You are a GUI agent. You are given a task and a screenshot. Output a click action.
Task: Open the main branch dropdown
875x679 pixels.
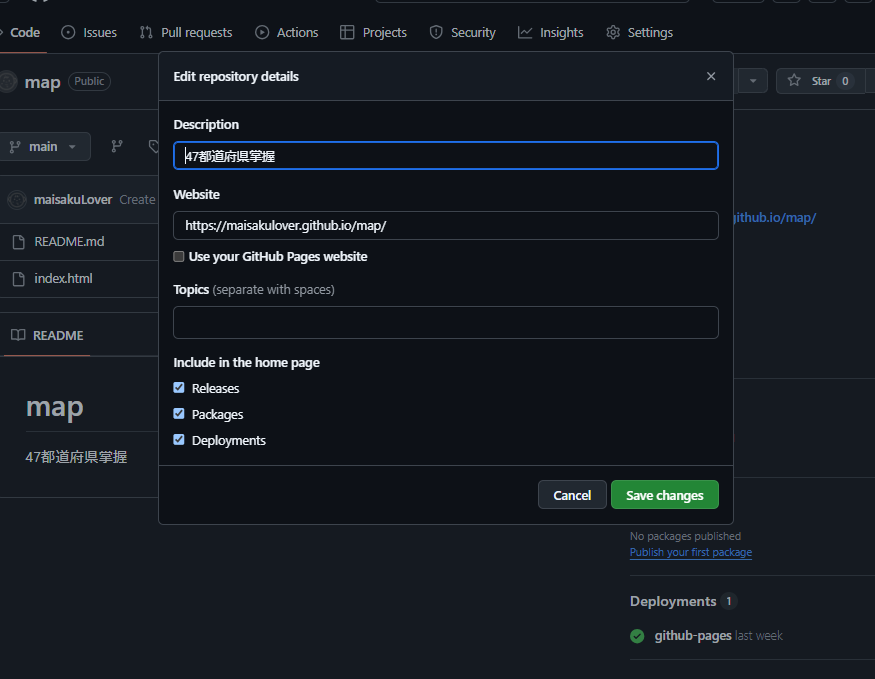(x=45, y=147)
